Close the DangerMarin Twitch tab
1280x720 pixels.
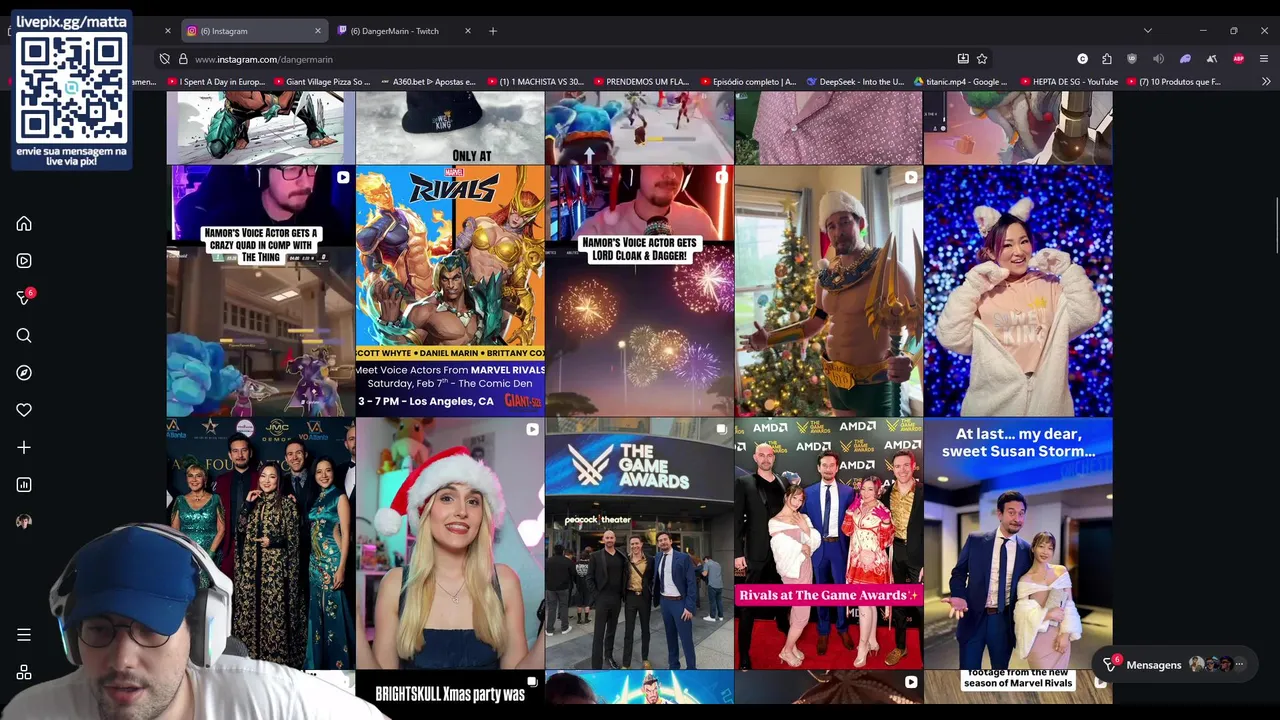[x=467, y=31]
